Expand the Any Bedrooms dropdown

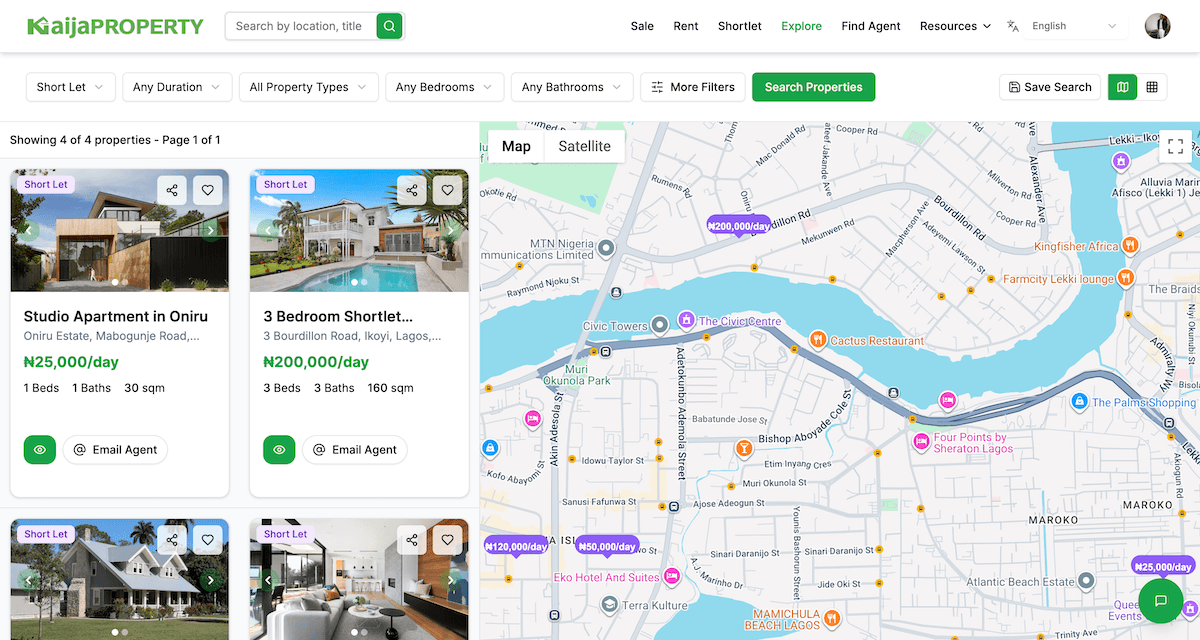444,87
